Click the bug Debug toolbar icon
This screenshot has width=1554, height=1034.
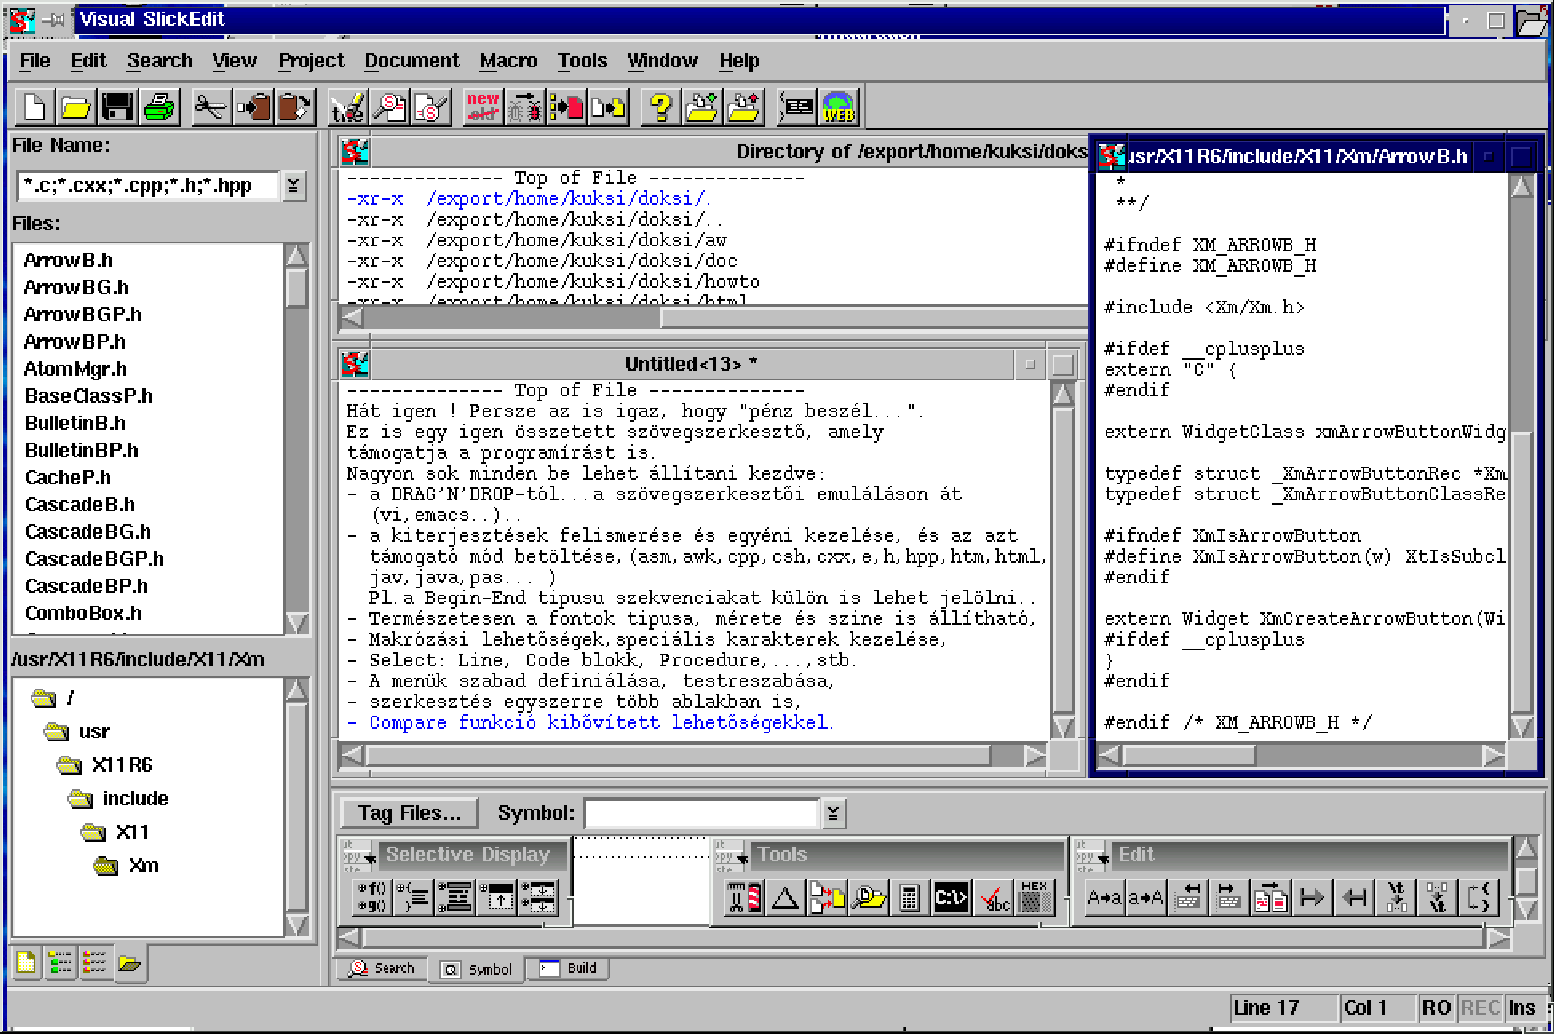click(524, 106)
